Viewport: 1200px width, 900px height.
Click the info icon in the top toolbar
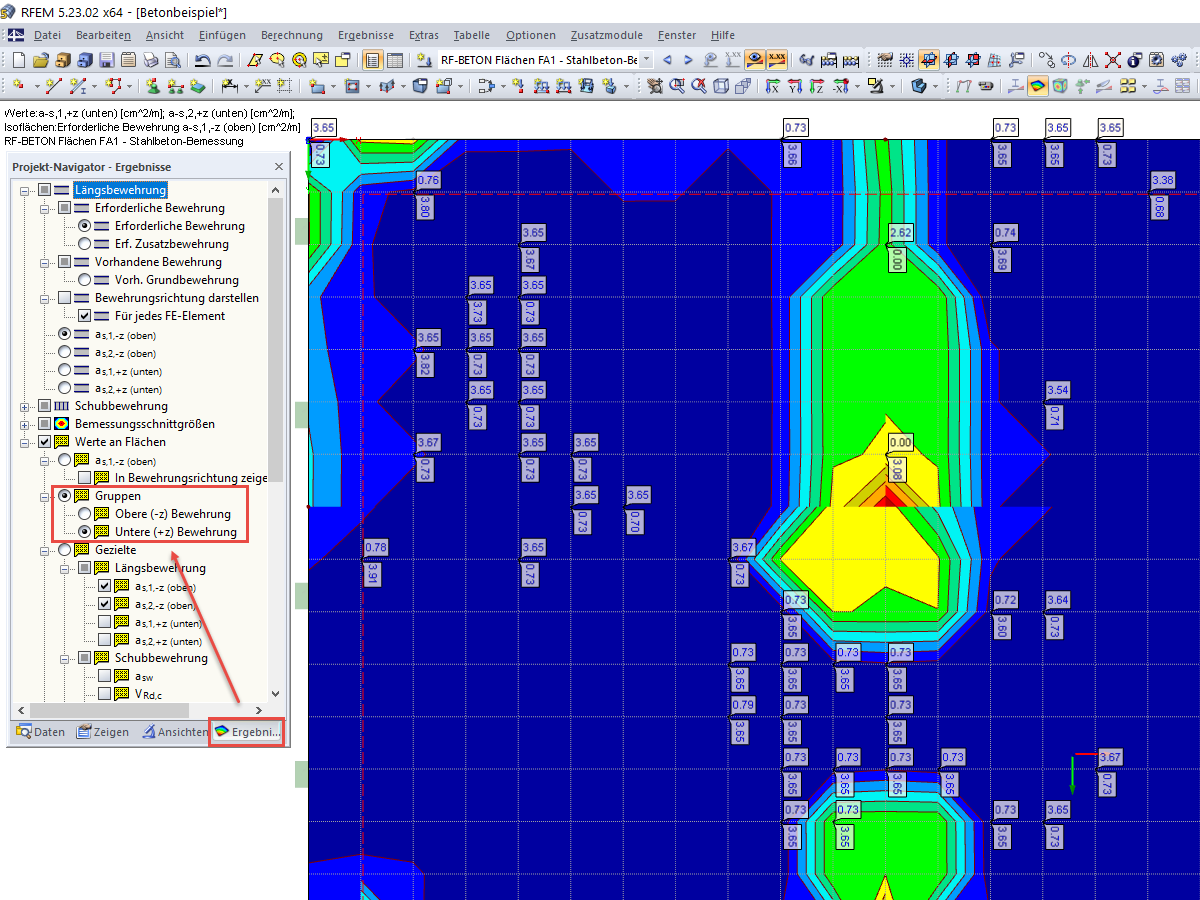click(1135, 60)
